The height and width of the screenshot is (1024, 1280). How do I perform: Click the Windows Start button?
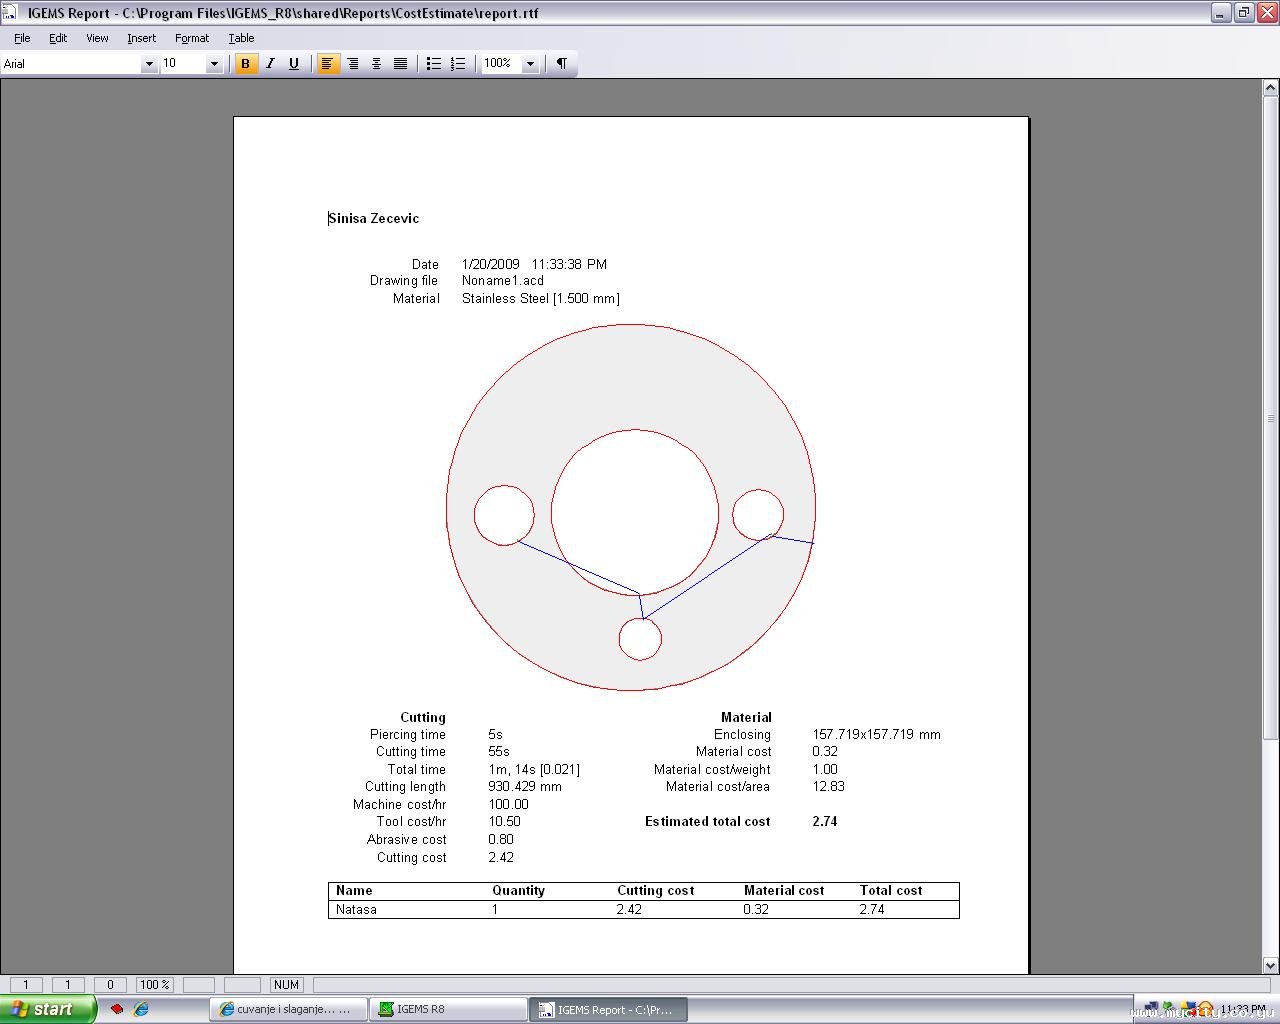[47, 1009]
